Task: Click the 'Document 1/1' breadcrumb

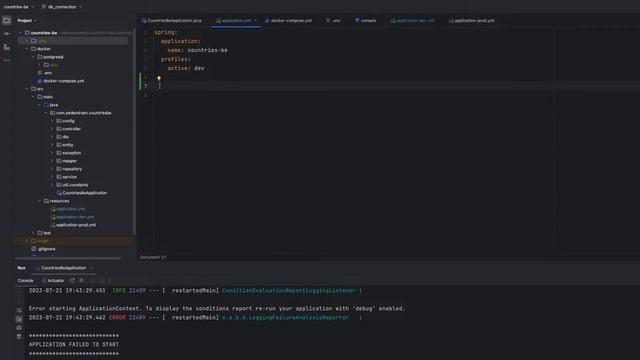Action: point(153,258)
